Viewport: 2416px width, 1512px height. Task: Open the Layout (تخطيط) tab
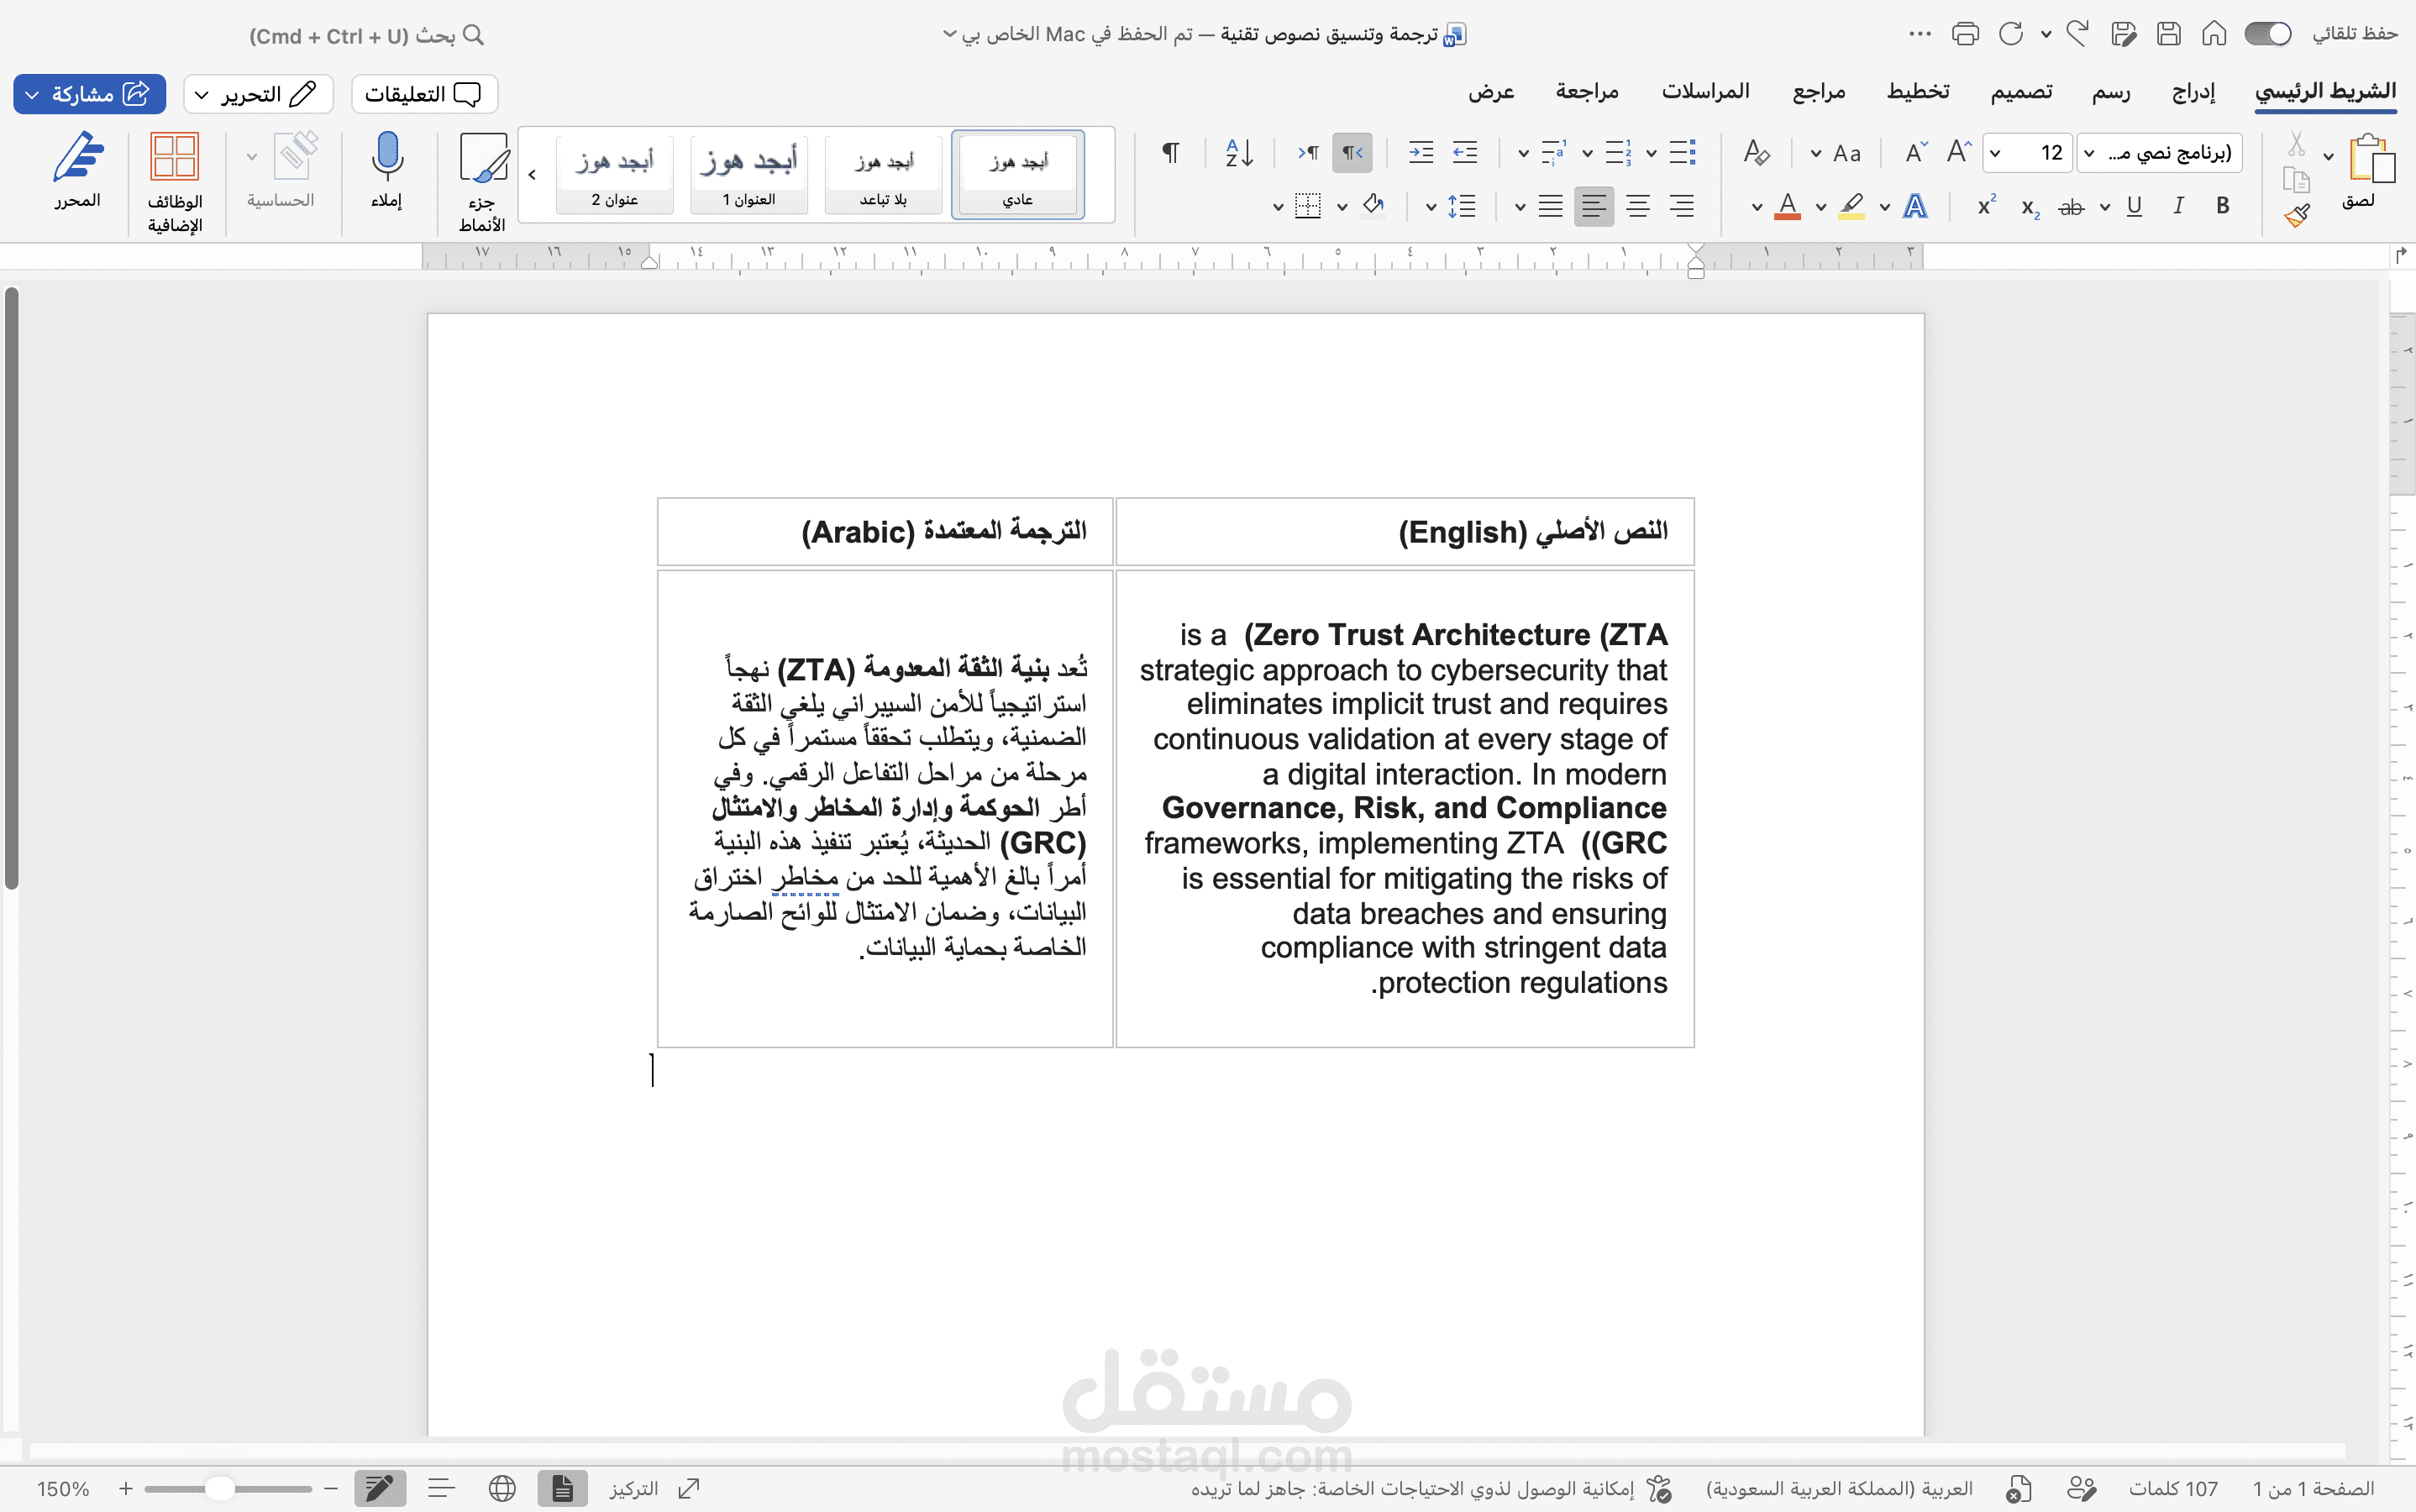coord(1918,92)
